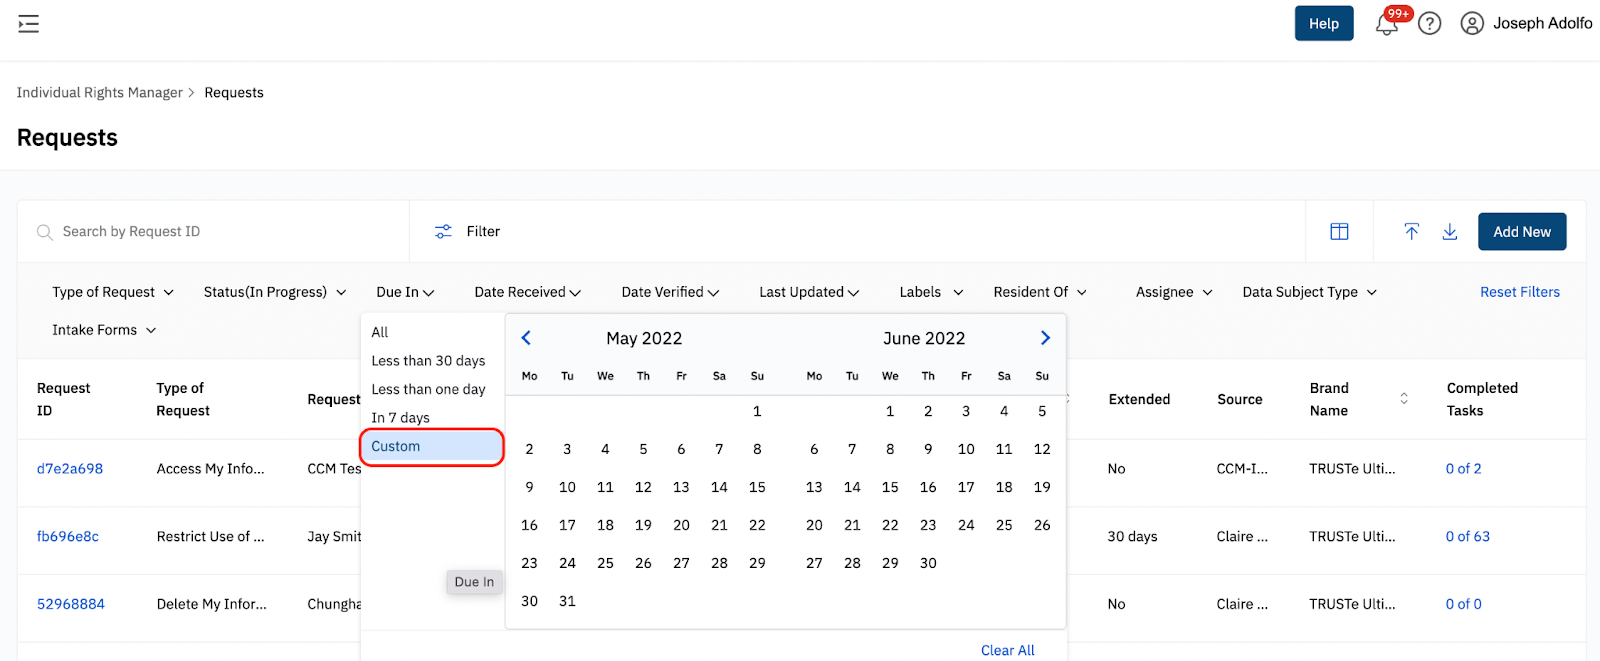Click the download arrow icon

point(1450,232)
